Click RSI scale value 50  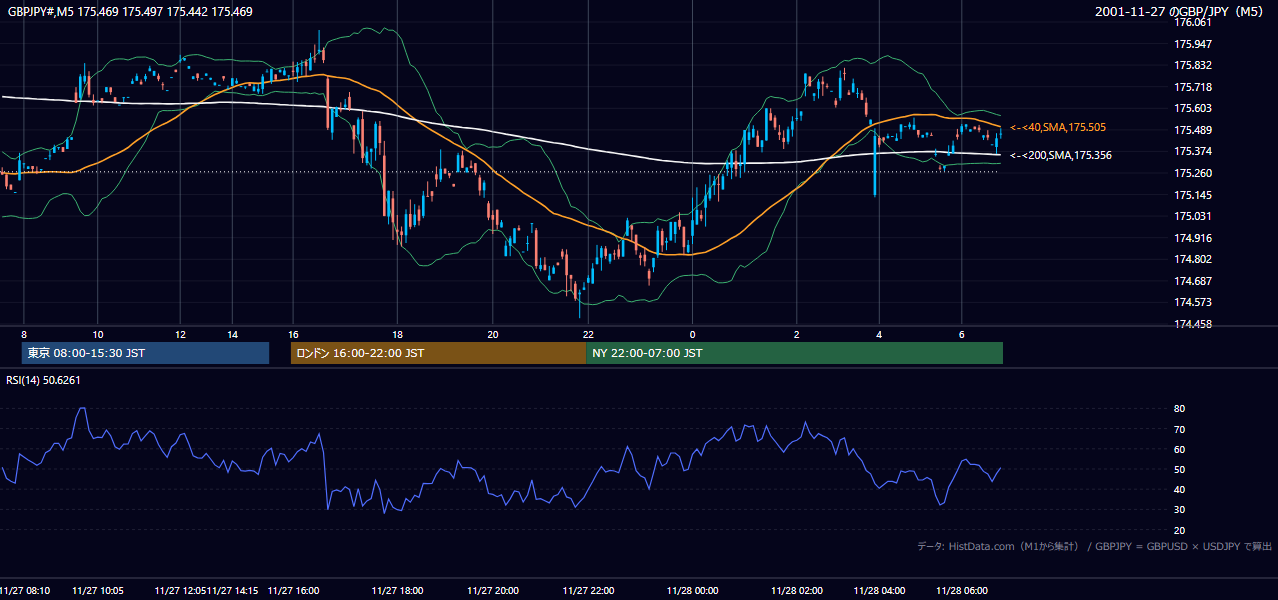pos(1180,469)
